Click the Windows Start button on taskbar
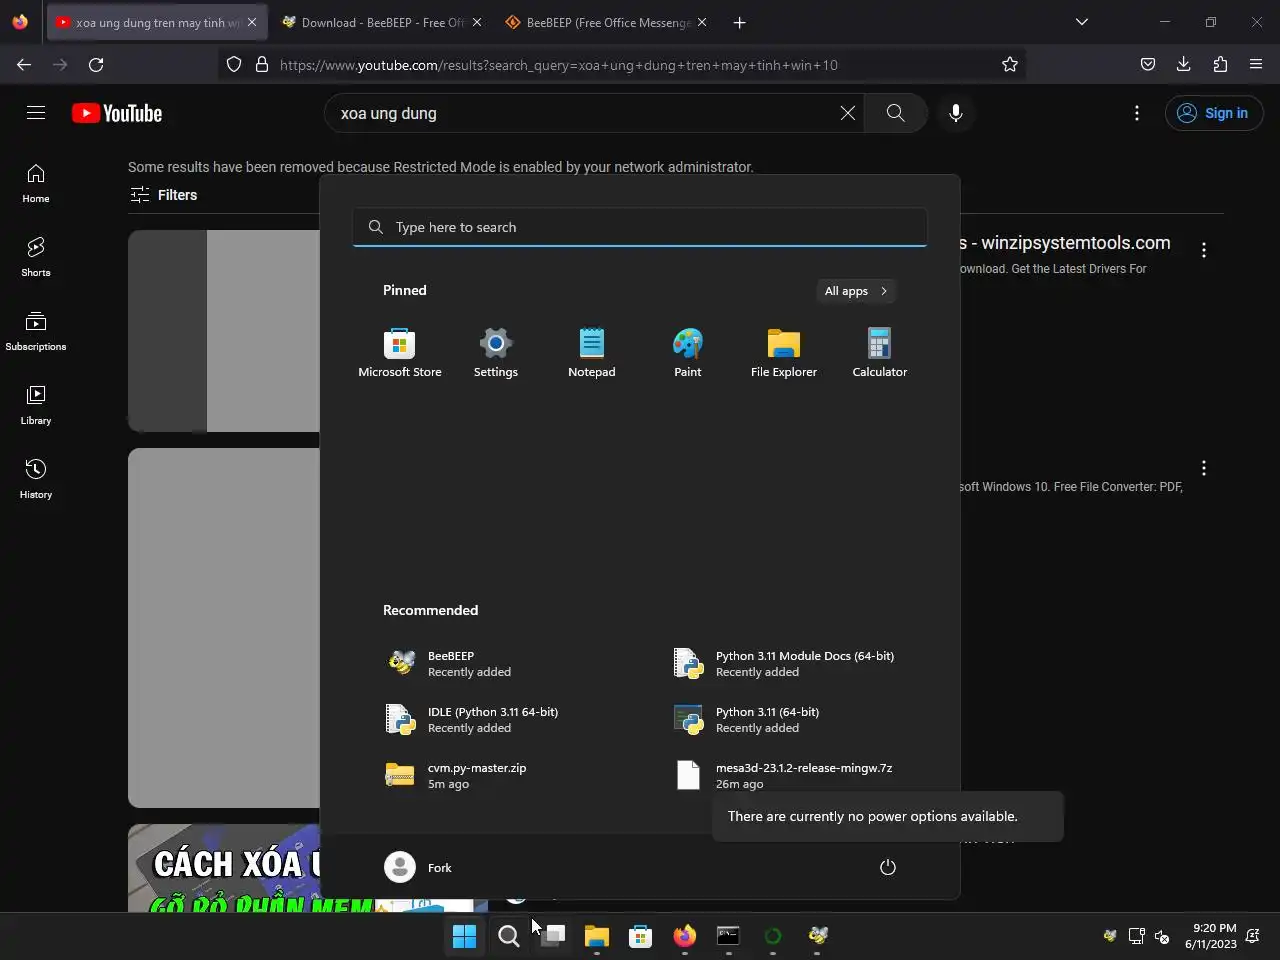1280x960 pixels. pyautogui.click(x=464, y=936)
